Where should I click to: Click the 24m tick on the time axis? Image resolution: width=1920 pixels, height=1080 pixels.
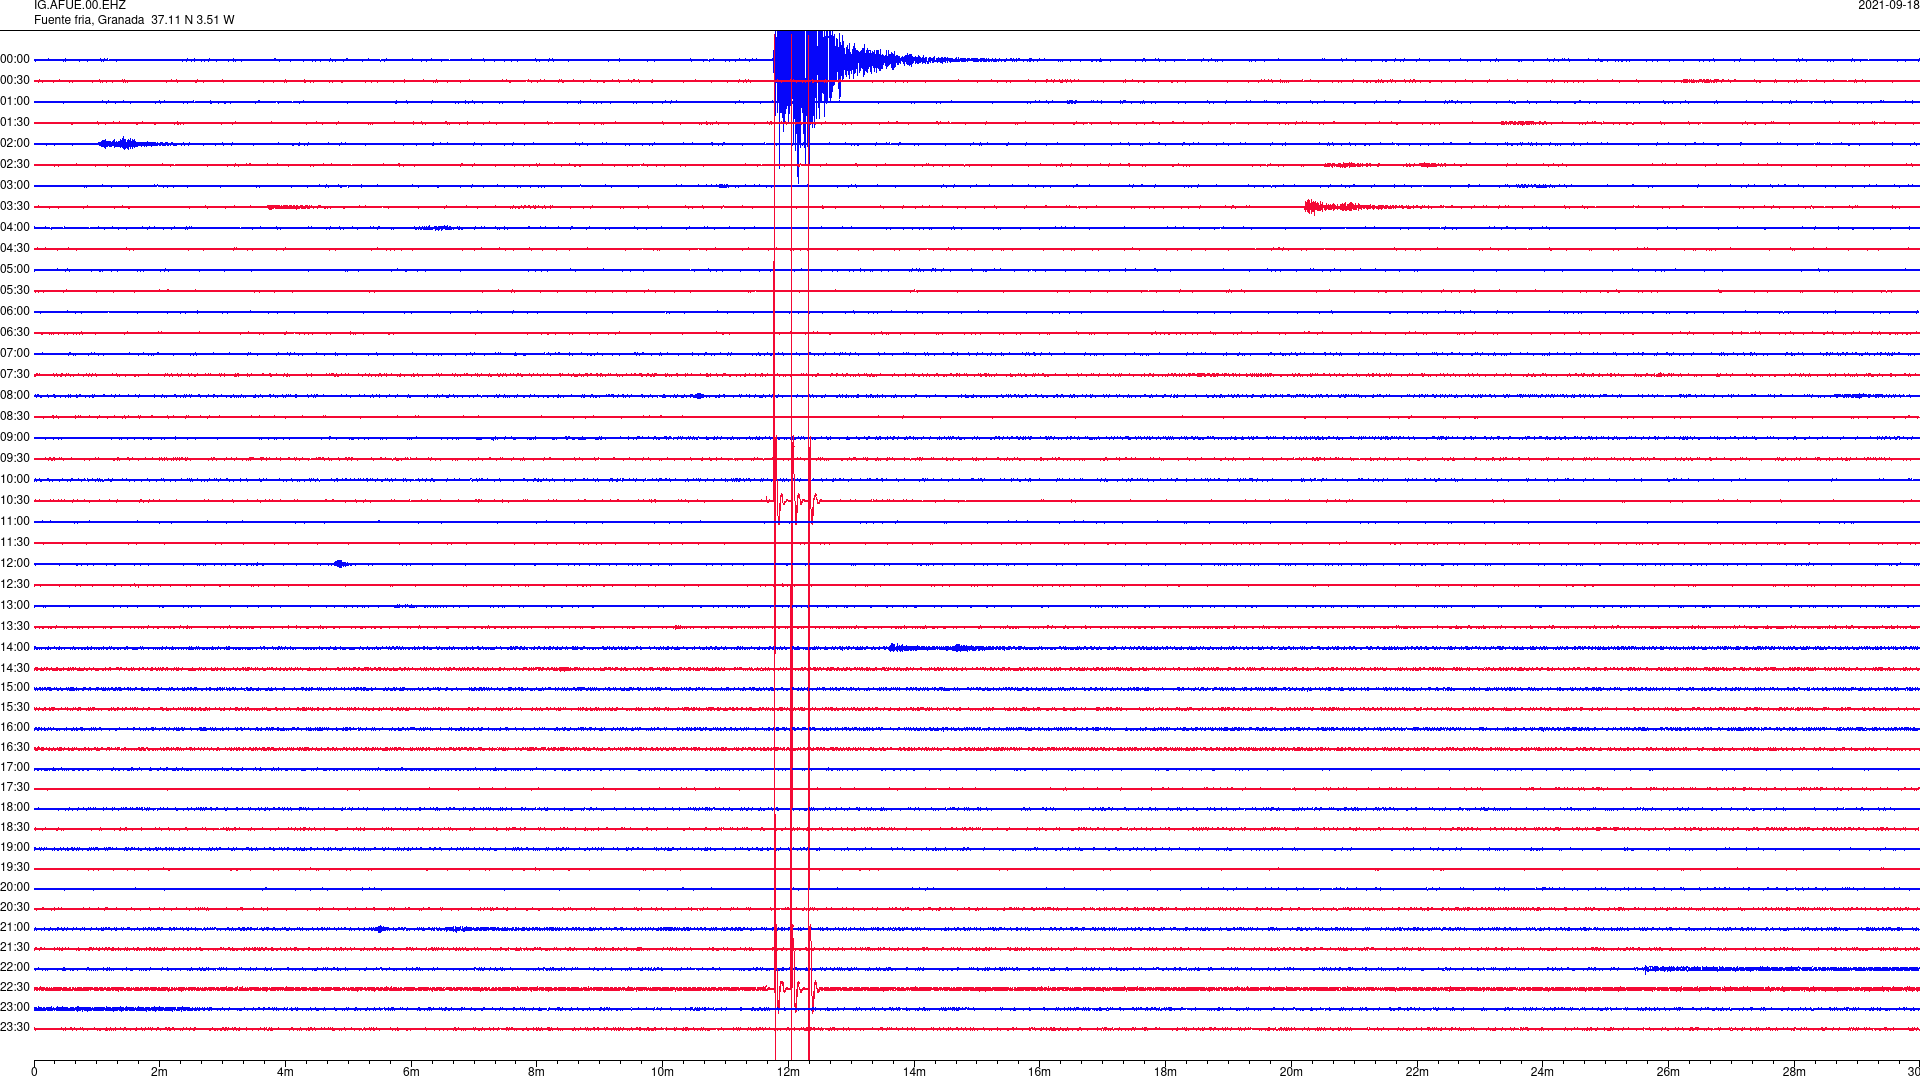click(1542, 1072)
